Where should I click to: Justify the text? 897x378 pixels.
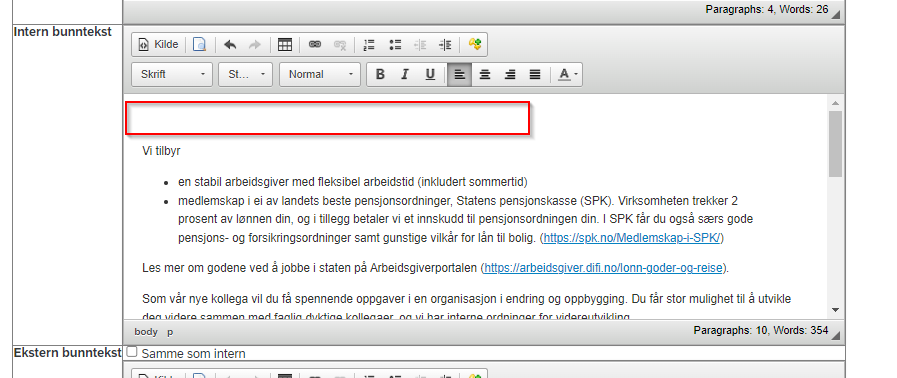[x=535, y=74]
